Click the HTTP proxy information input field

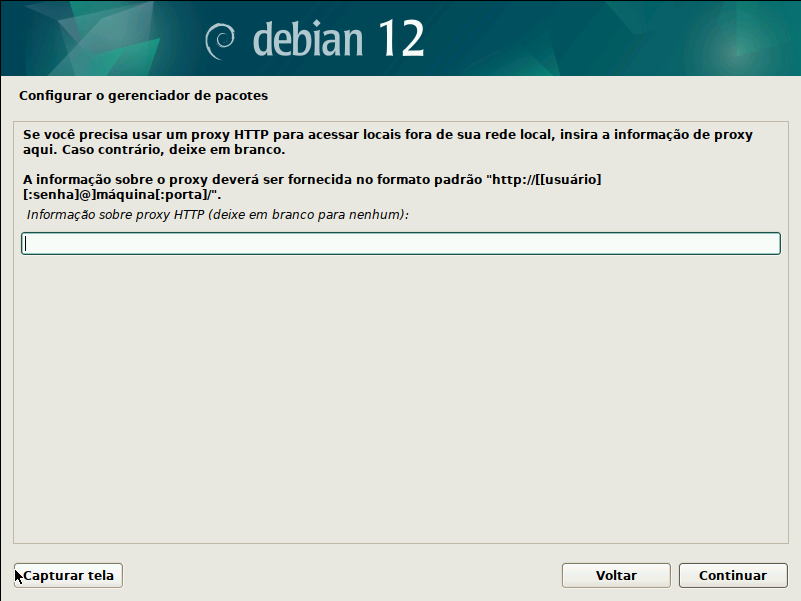click(x=400, y=243)
